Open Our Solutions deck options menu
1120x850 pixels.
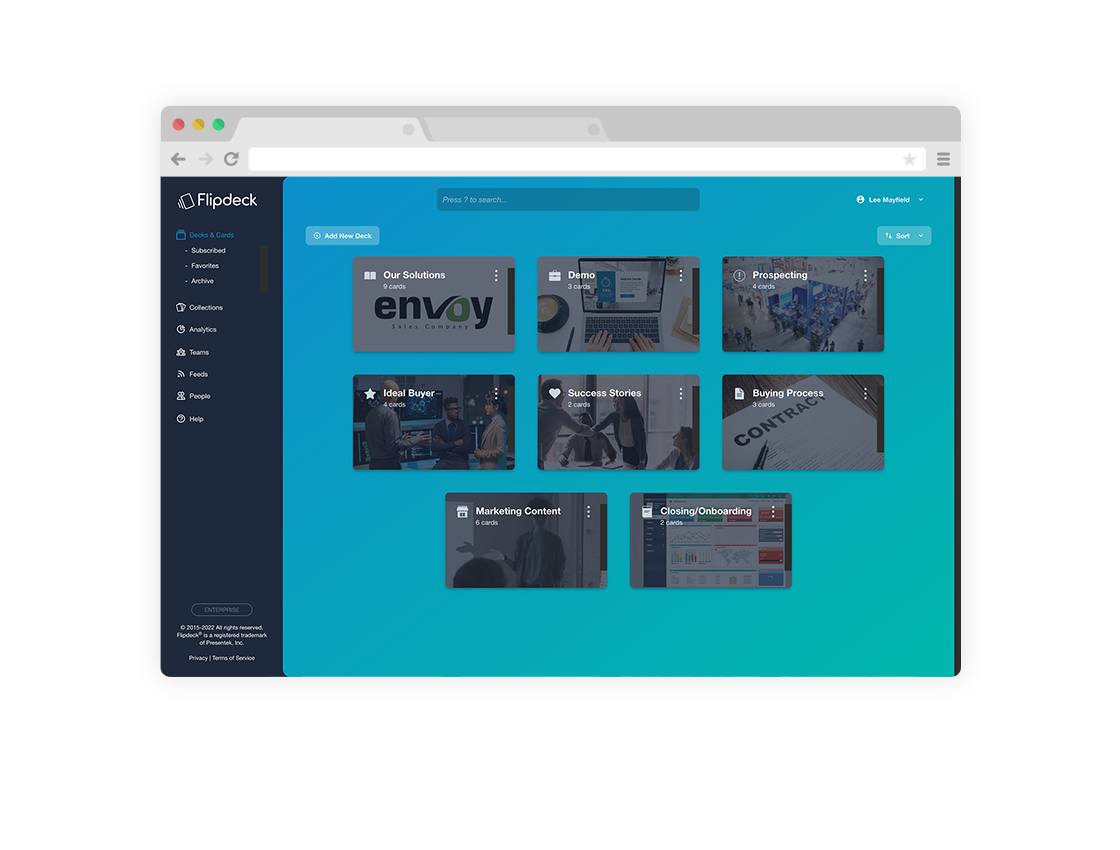coord(496,276)
